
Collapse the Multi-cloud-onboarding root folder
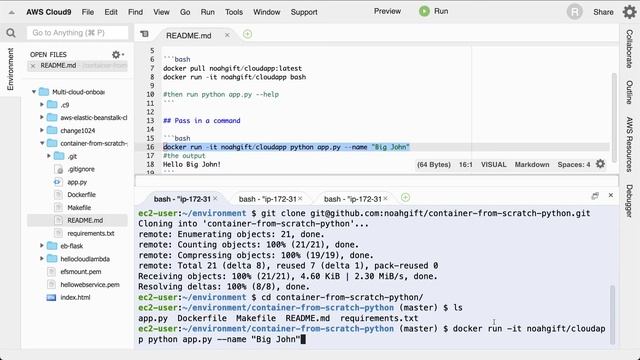(34, 92)
